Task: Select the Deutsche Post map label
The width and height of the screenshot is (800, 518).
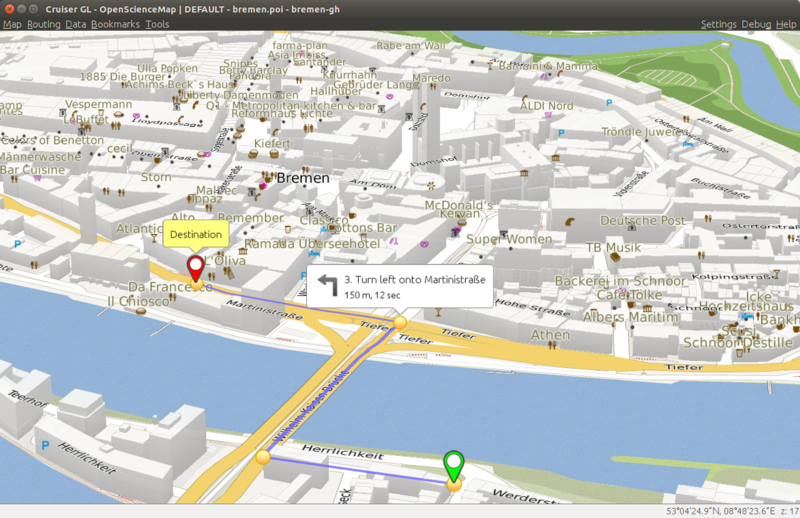Action: click(x=642, y=220)
